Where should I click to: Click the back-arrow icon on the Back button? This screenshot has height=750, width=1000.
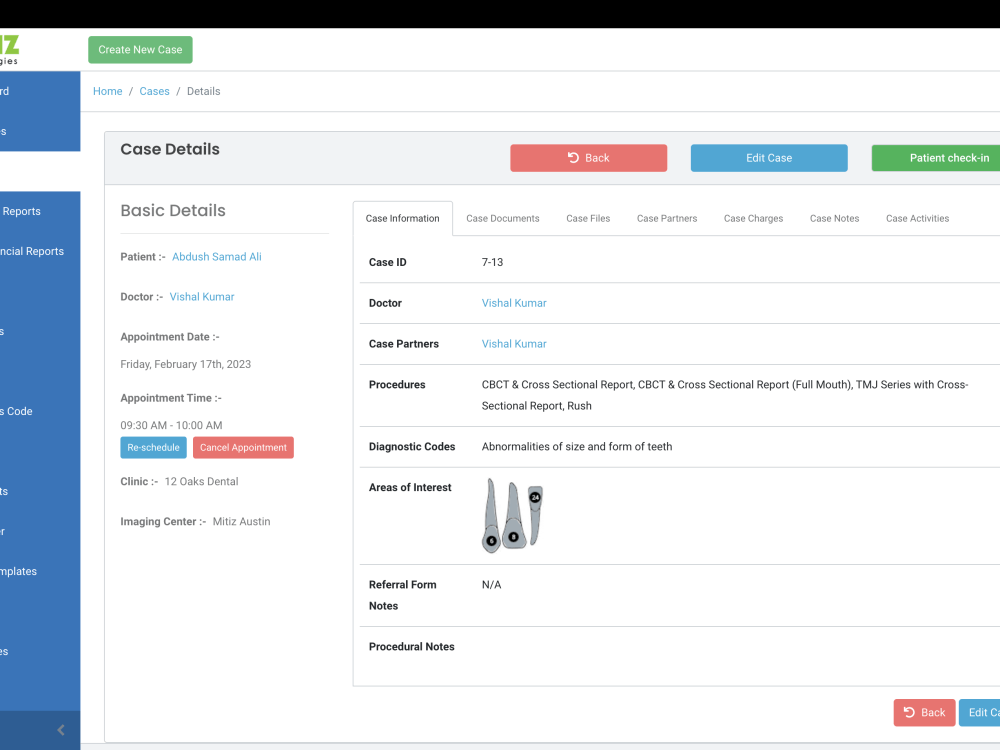click(572, 157)
